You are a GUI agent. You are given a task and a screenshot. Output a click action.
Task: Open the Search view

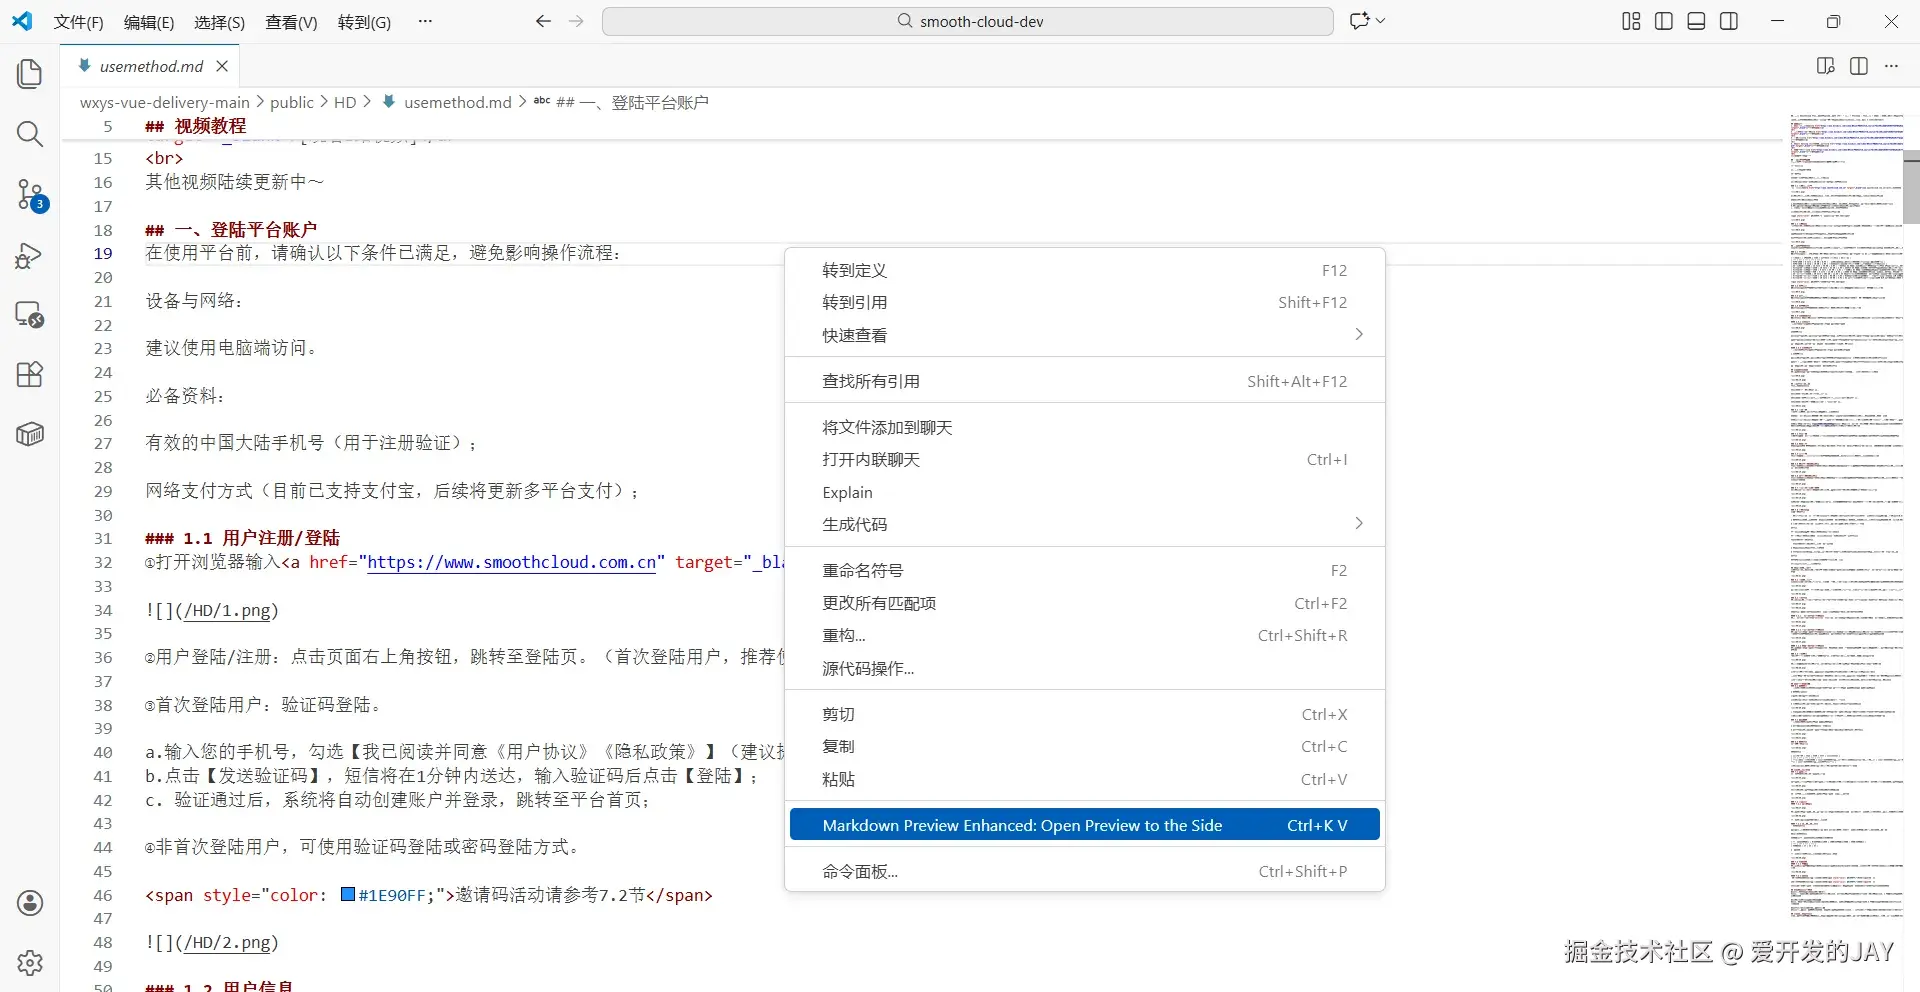(30, 133)
